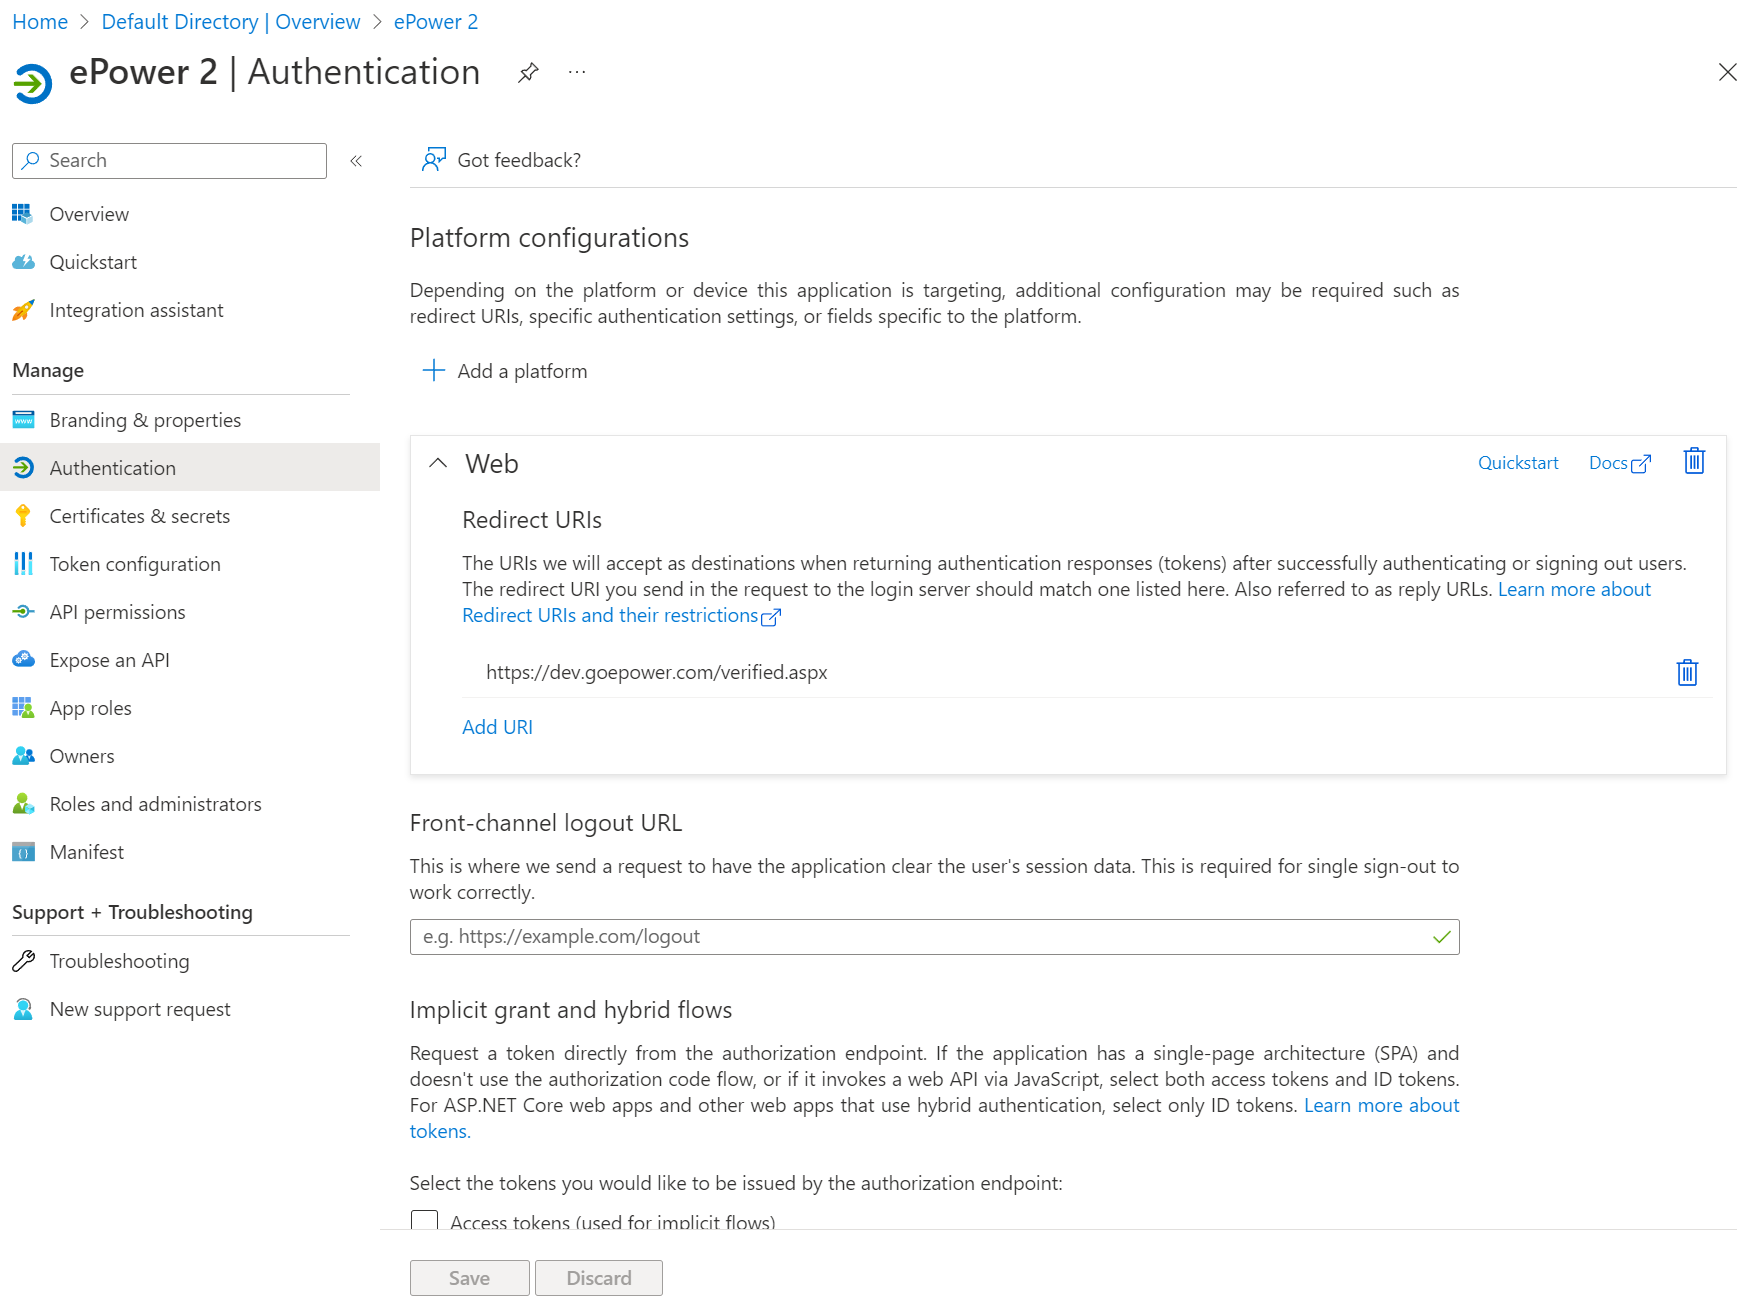
Task: Click the ePower 2 breadcrumb link
Action: pos(436,22)
